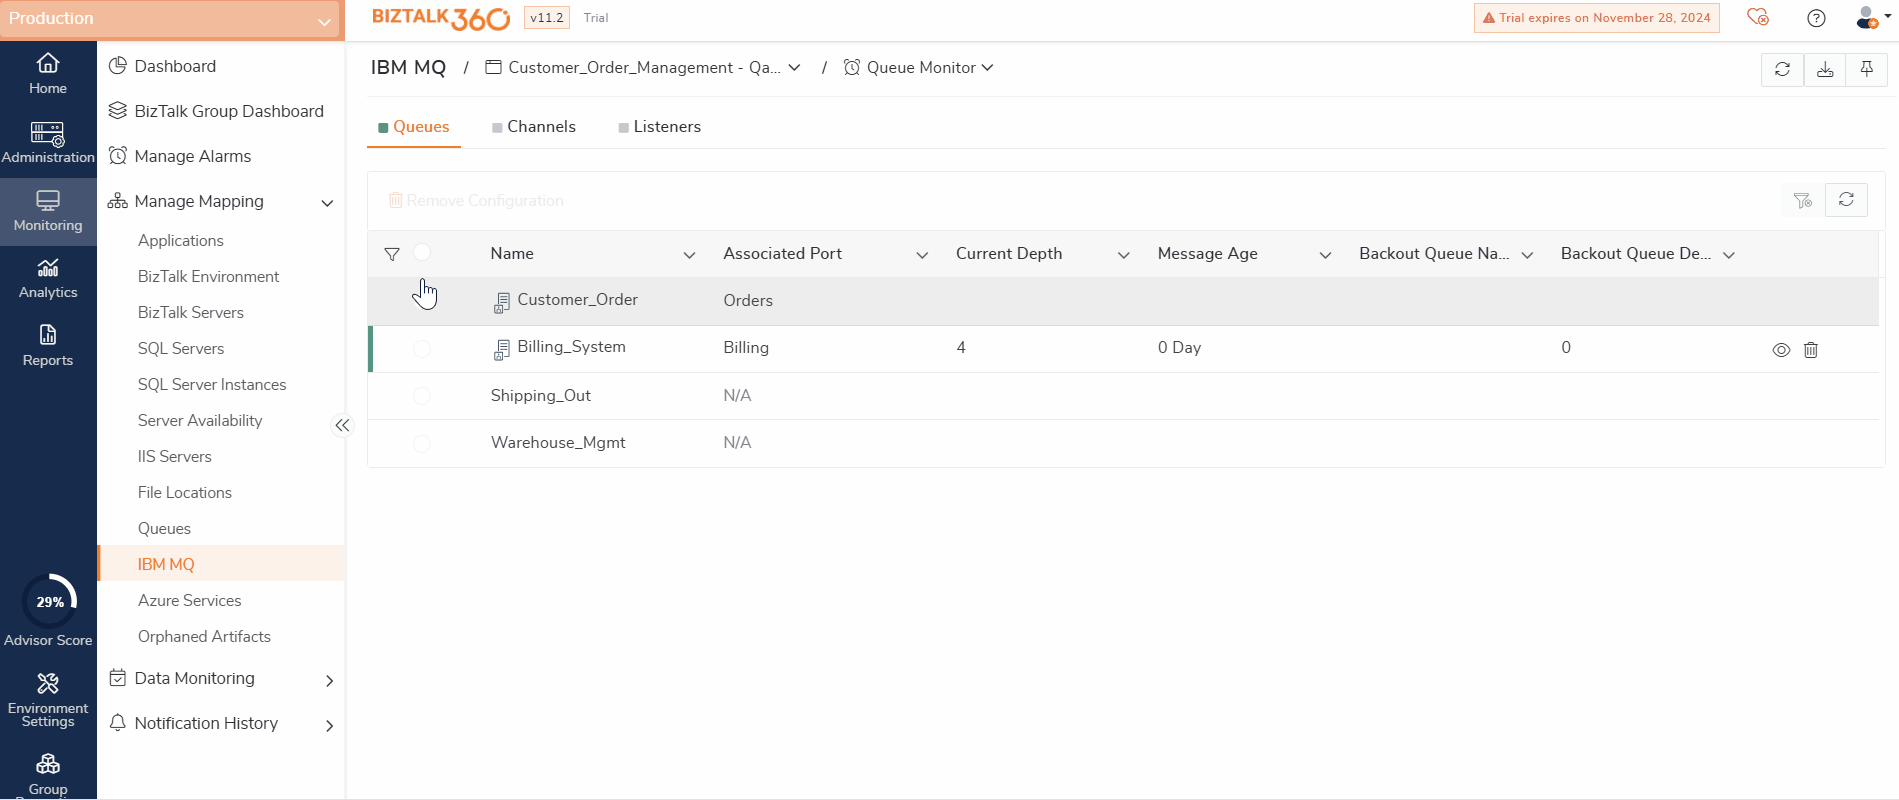Screen dimensions: 1899x800
Task: Open the Home section
Action: click(48, 75)
